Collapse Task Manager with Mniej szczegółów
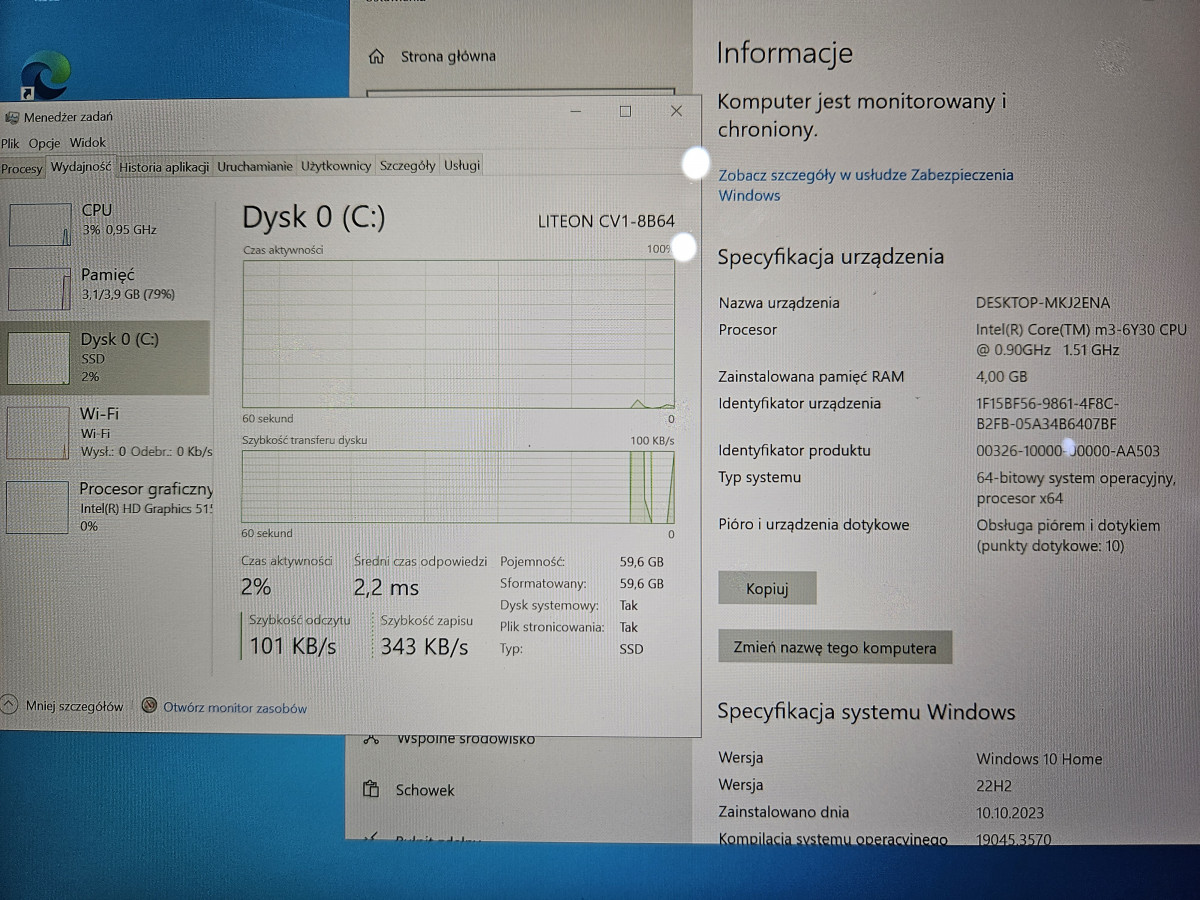Image resolution: width=1200 pixels, height=900 pixels. coord(63,706)
